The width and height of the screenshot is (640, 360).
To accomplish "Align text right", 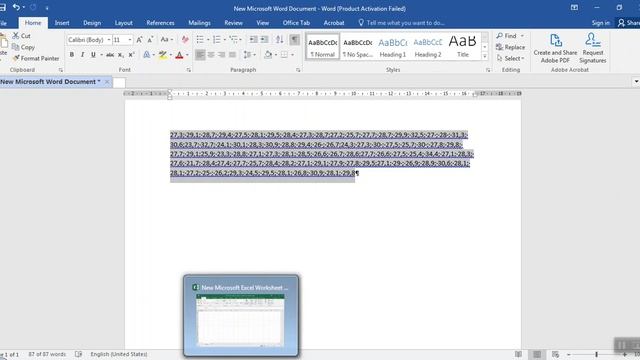I will [222, 55].
